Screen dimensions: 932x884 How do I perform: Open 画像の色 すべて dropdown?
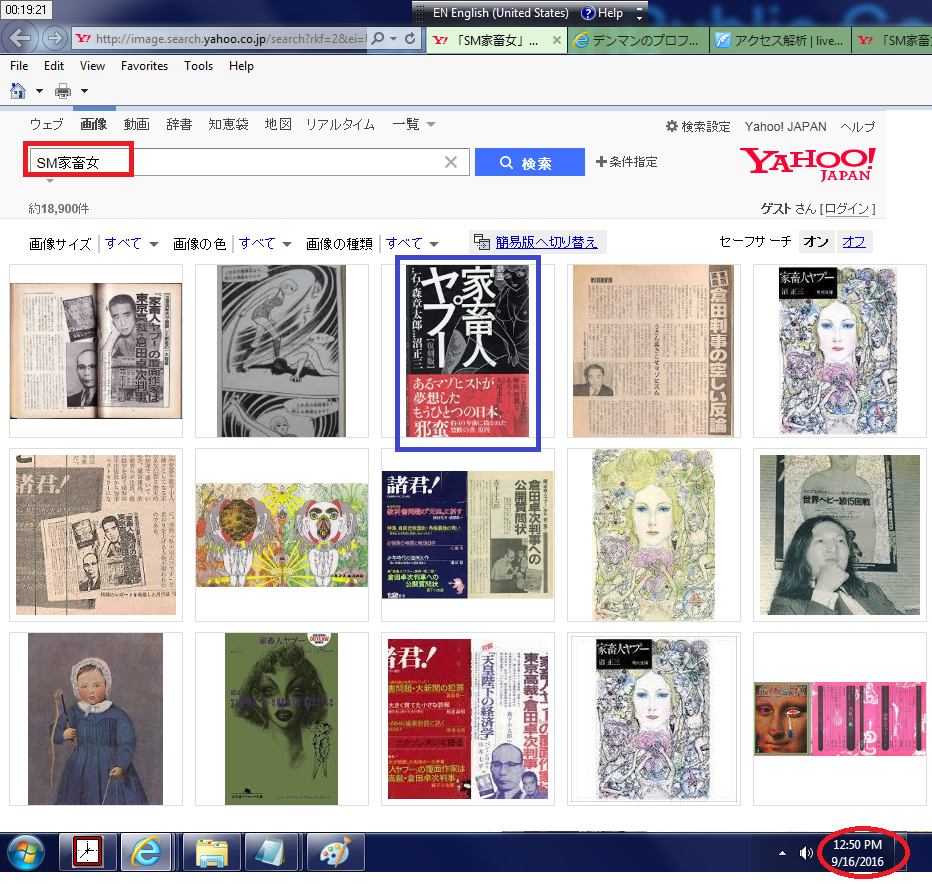[x=265, y=243]
